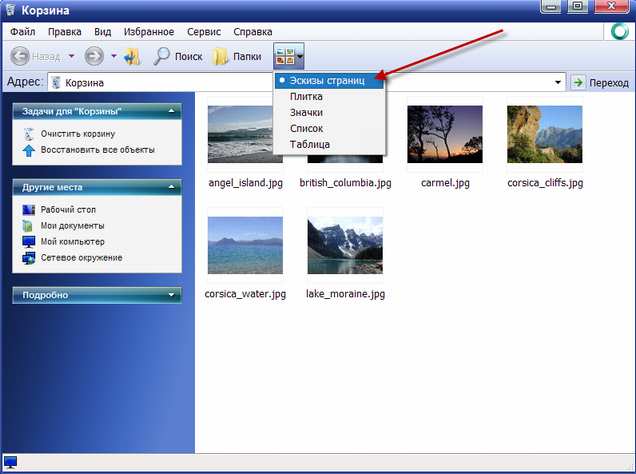Select Эскизы страниц view option

click(x=329, y=81)
